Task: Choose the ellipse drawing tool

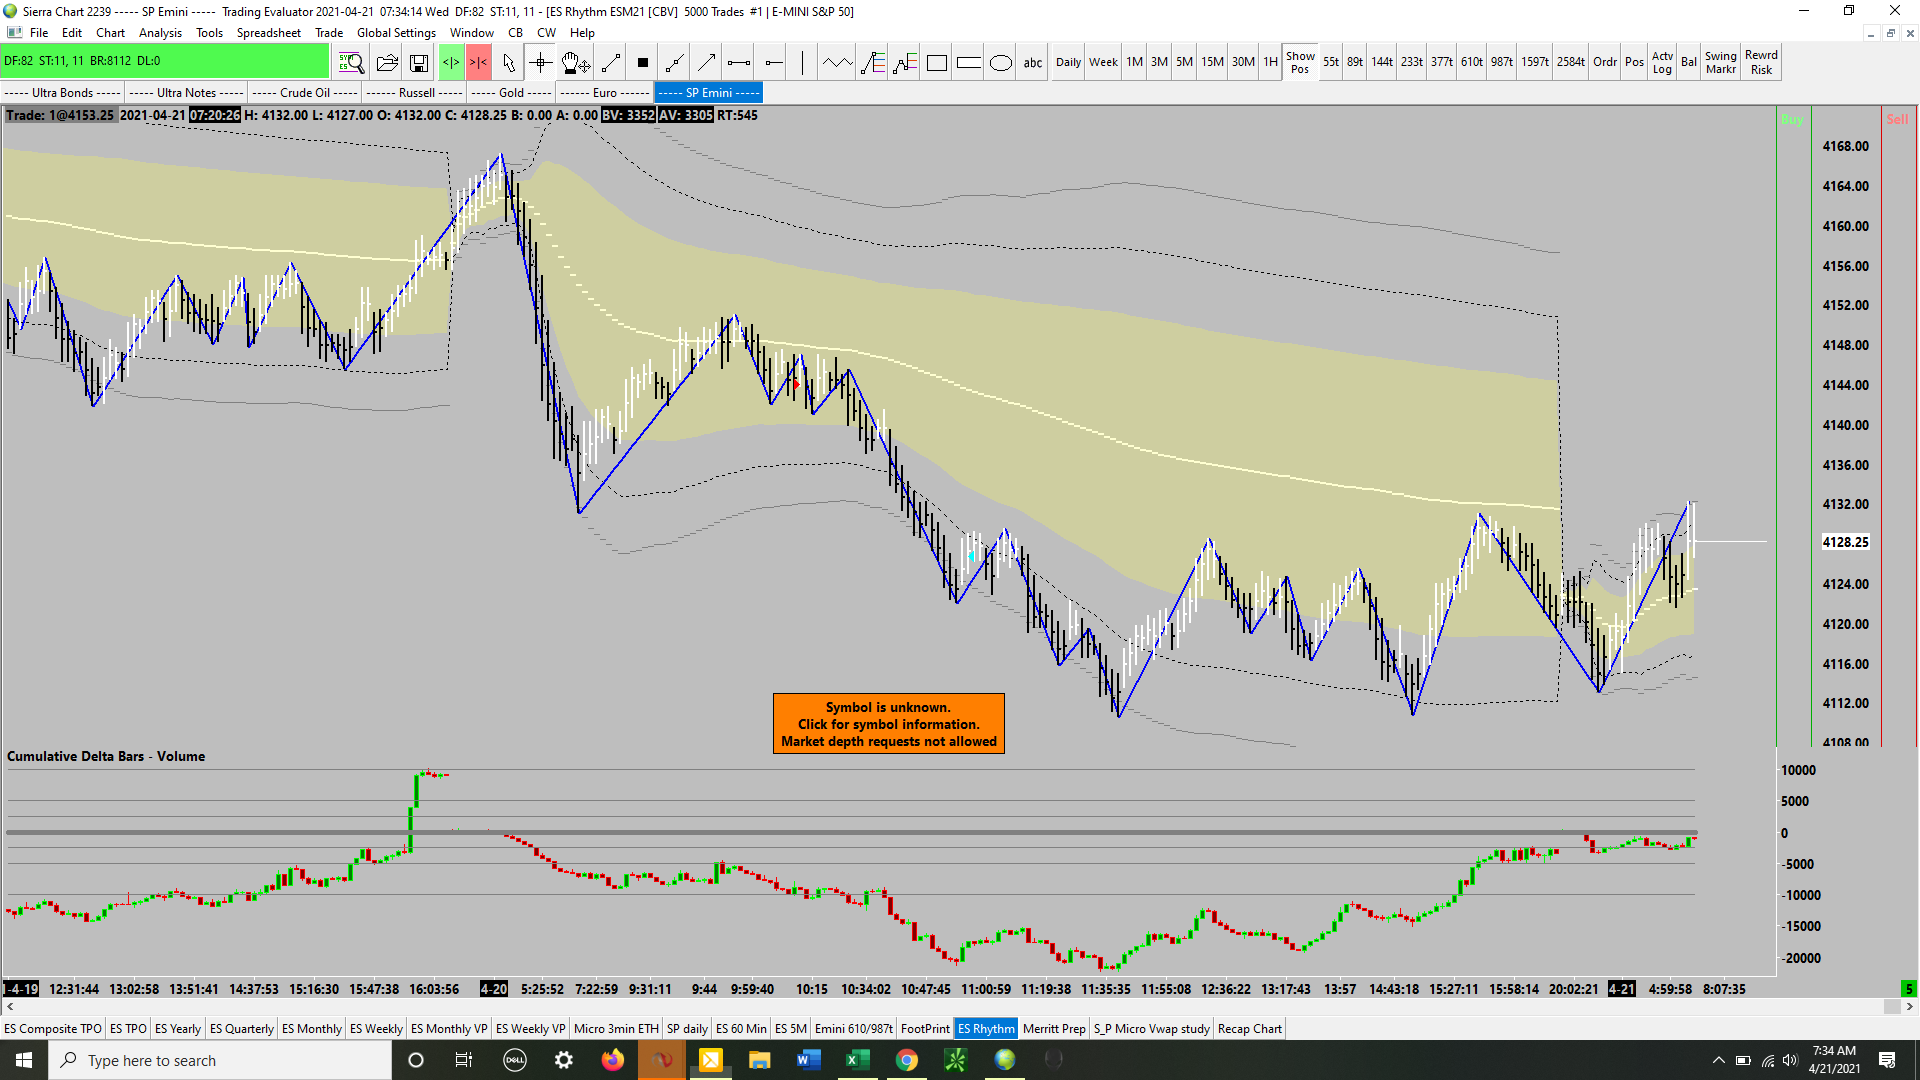Action: [1000, 63]
